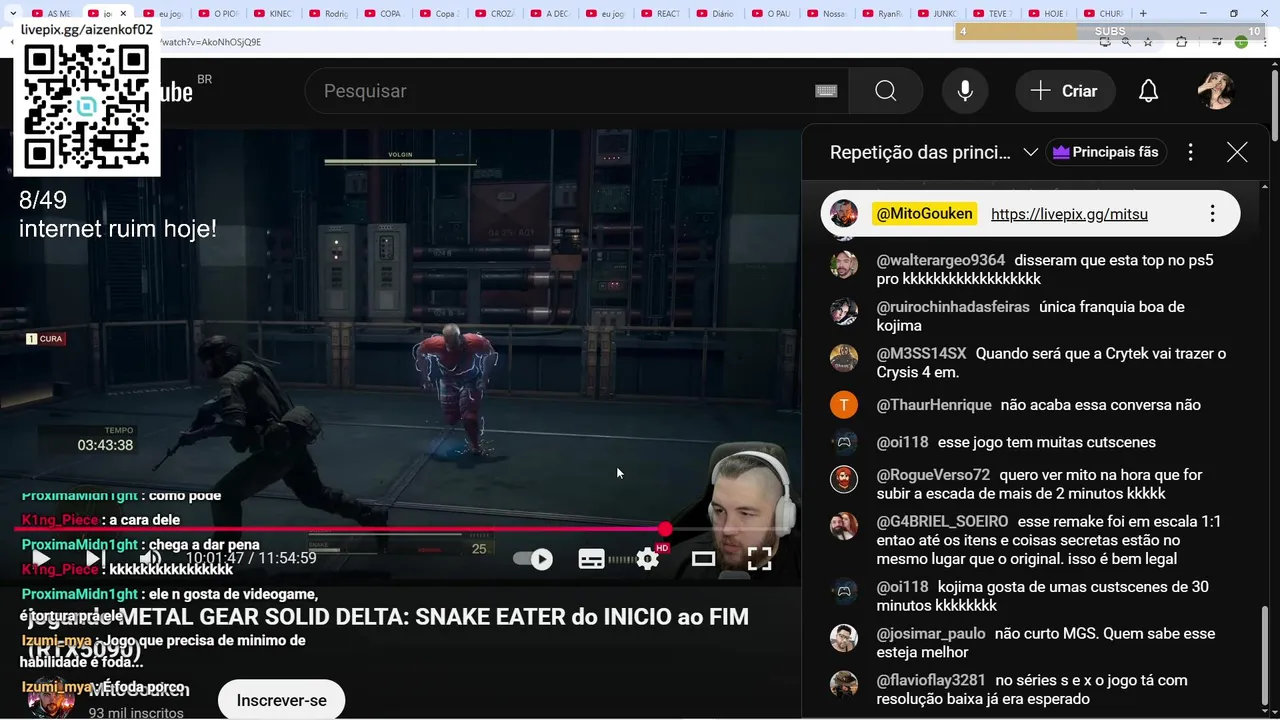Close the live chat panel
This screenshot has height=720, width=1280.
click(1237, 152)
